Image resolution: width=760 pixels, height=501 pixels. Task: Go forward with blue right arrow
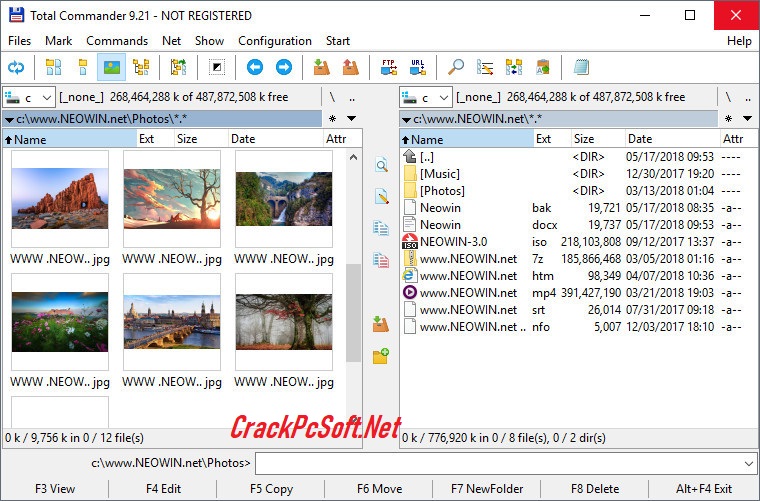(284, 67)
